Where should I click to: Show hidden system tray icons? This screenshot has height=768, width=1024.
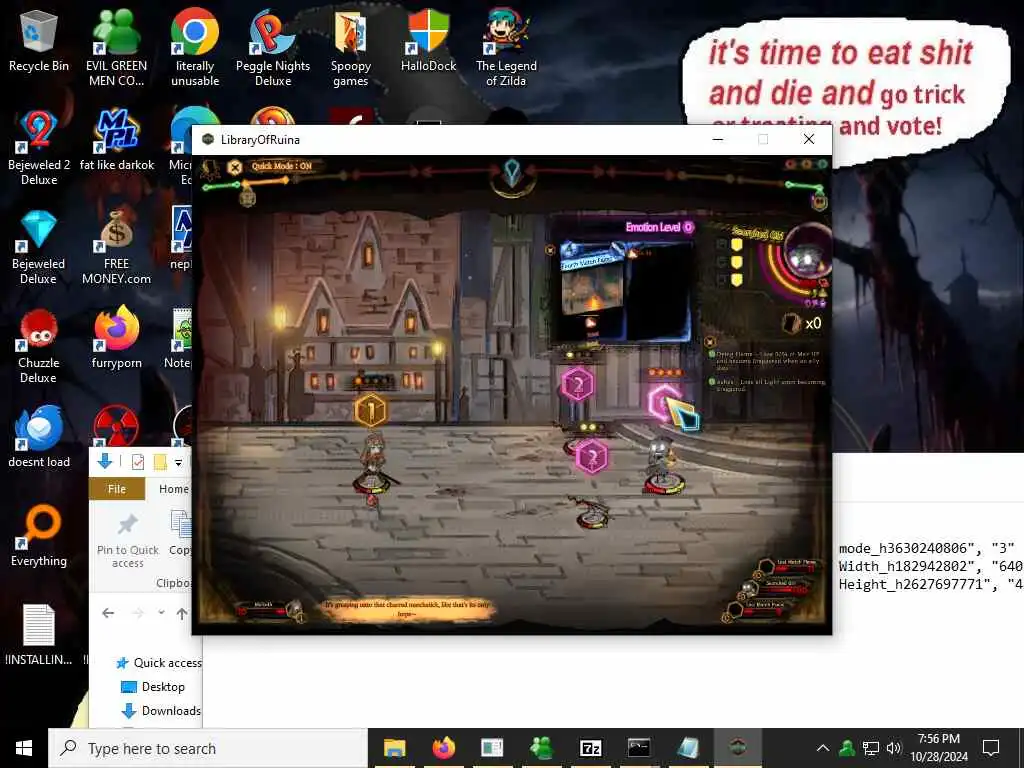pyautogui.click(x=823, y=748)
